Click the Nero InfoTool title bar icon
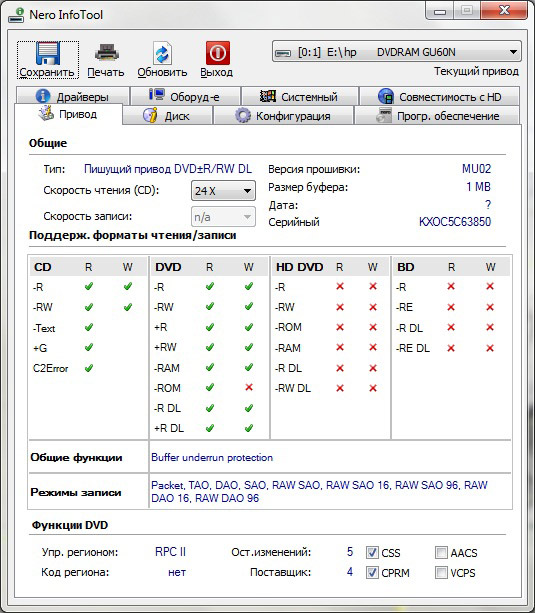The image size is (535, 613). [x=16, y=15]
